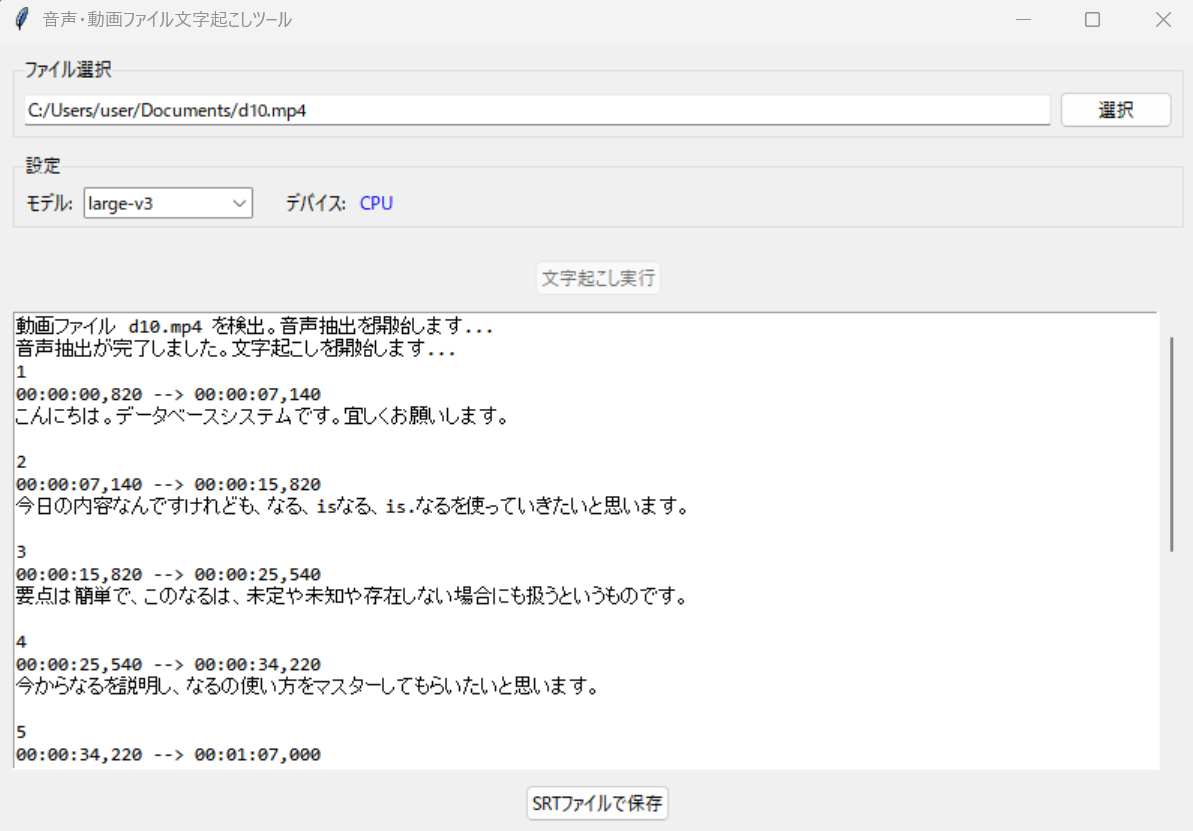Click the transcript vertical scrollbar thumb
The width and height of the screenshot is (1193, 831).
coord(1171,444)
